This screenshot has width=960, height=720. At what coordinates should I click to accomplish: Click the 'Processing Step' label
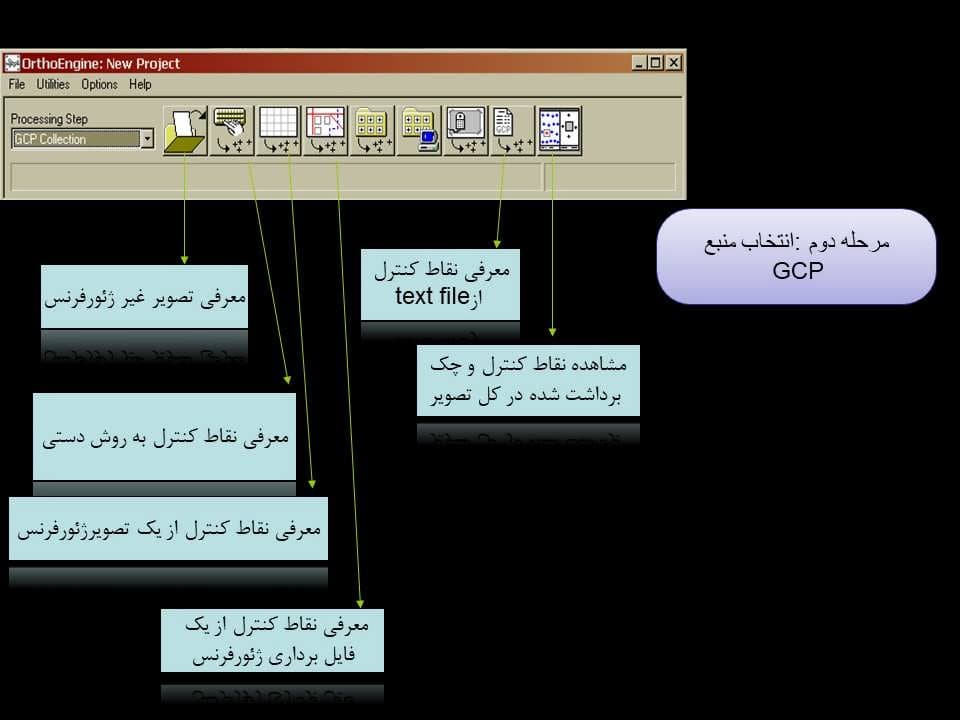click(x=49, y=119)
